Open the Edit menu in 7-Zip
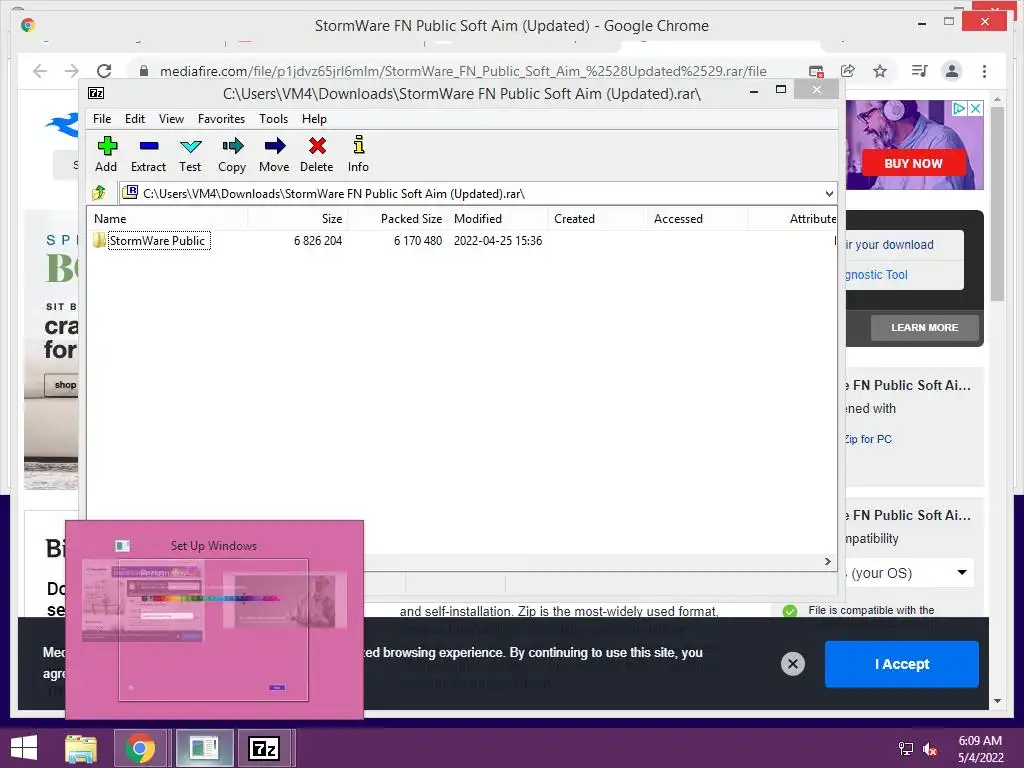This screenshot has width=1024, height=768. 135,119
